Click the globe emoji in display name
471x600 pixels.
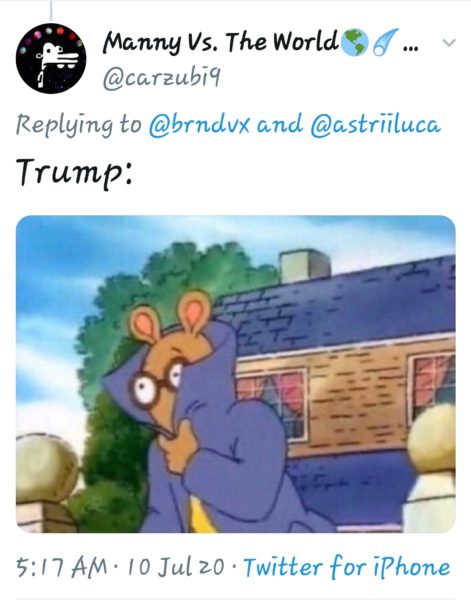click(354, 42)
